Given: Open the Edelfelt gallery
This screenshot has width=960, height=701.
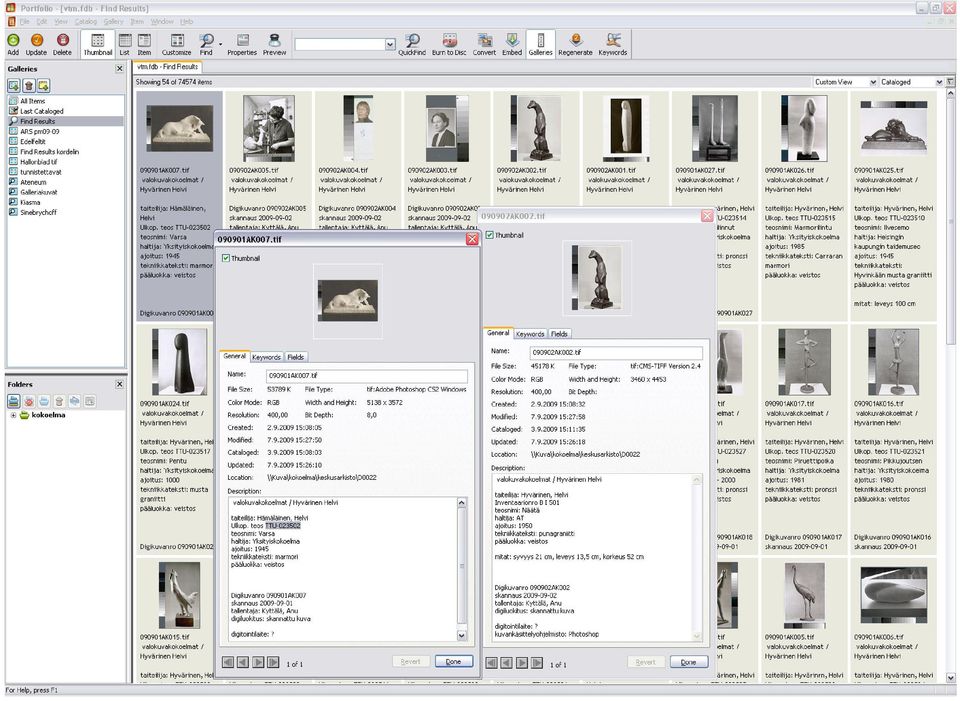Looking at the screenshot, I should [33, 141].
